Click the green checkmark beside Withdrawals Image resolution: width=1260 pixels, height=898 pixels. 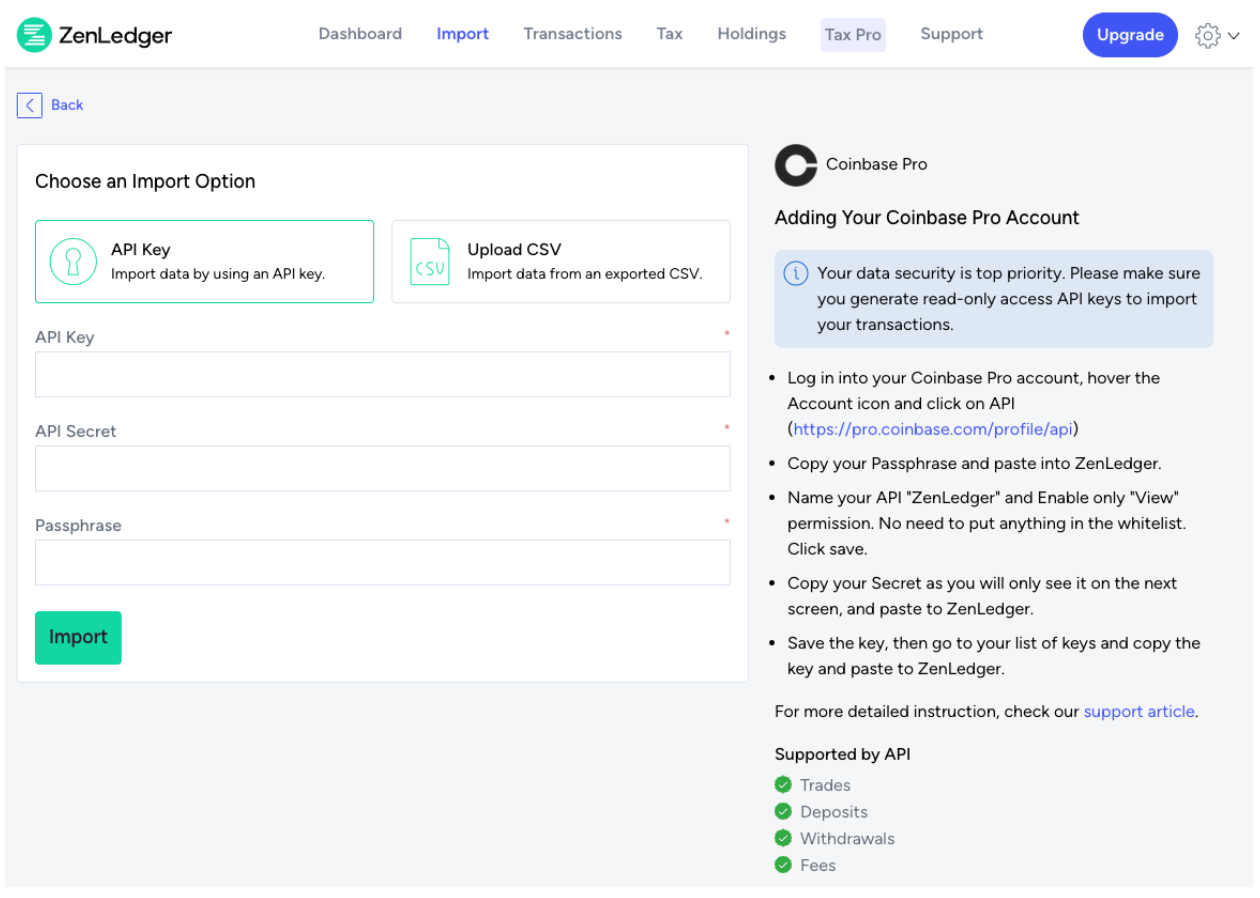(x=783, y=838)
